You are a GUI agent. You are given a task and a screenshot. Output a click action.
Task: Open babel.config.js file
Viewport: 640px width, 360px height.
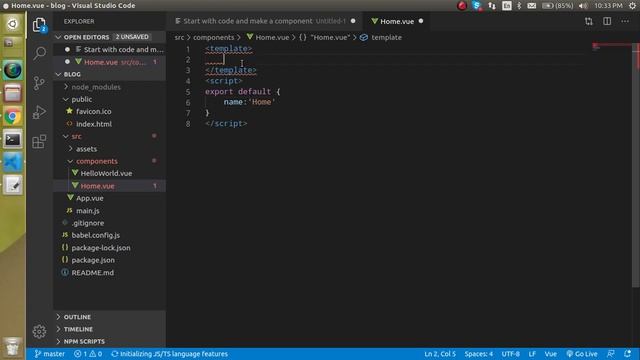tap(109, 235)
